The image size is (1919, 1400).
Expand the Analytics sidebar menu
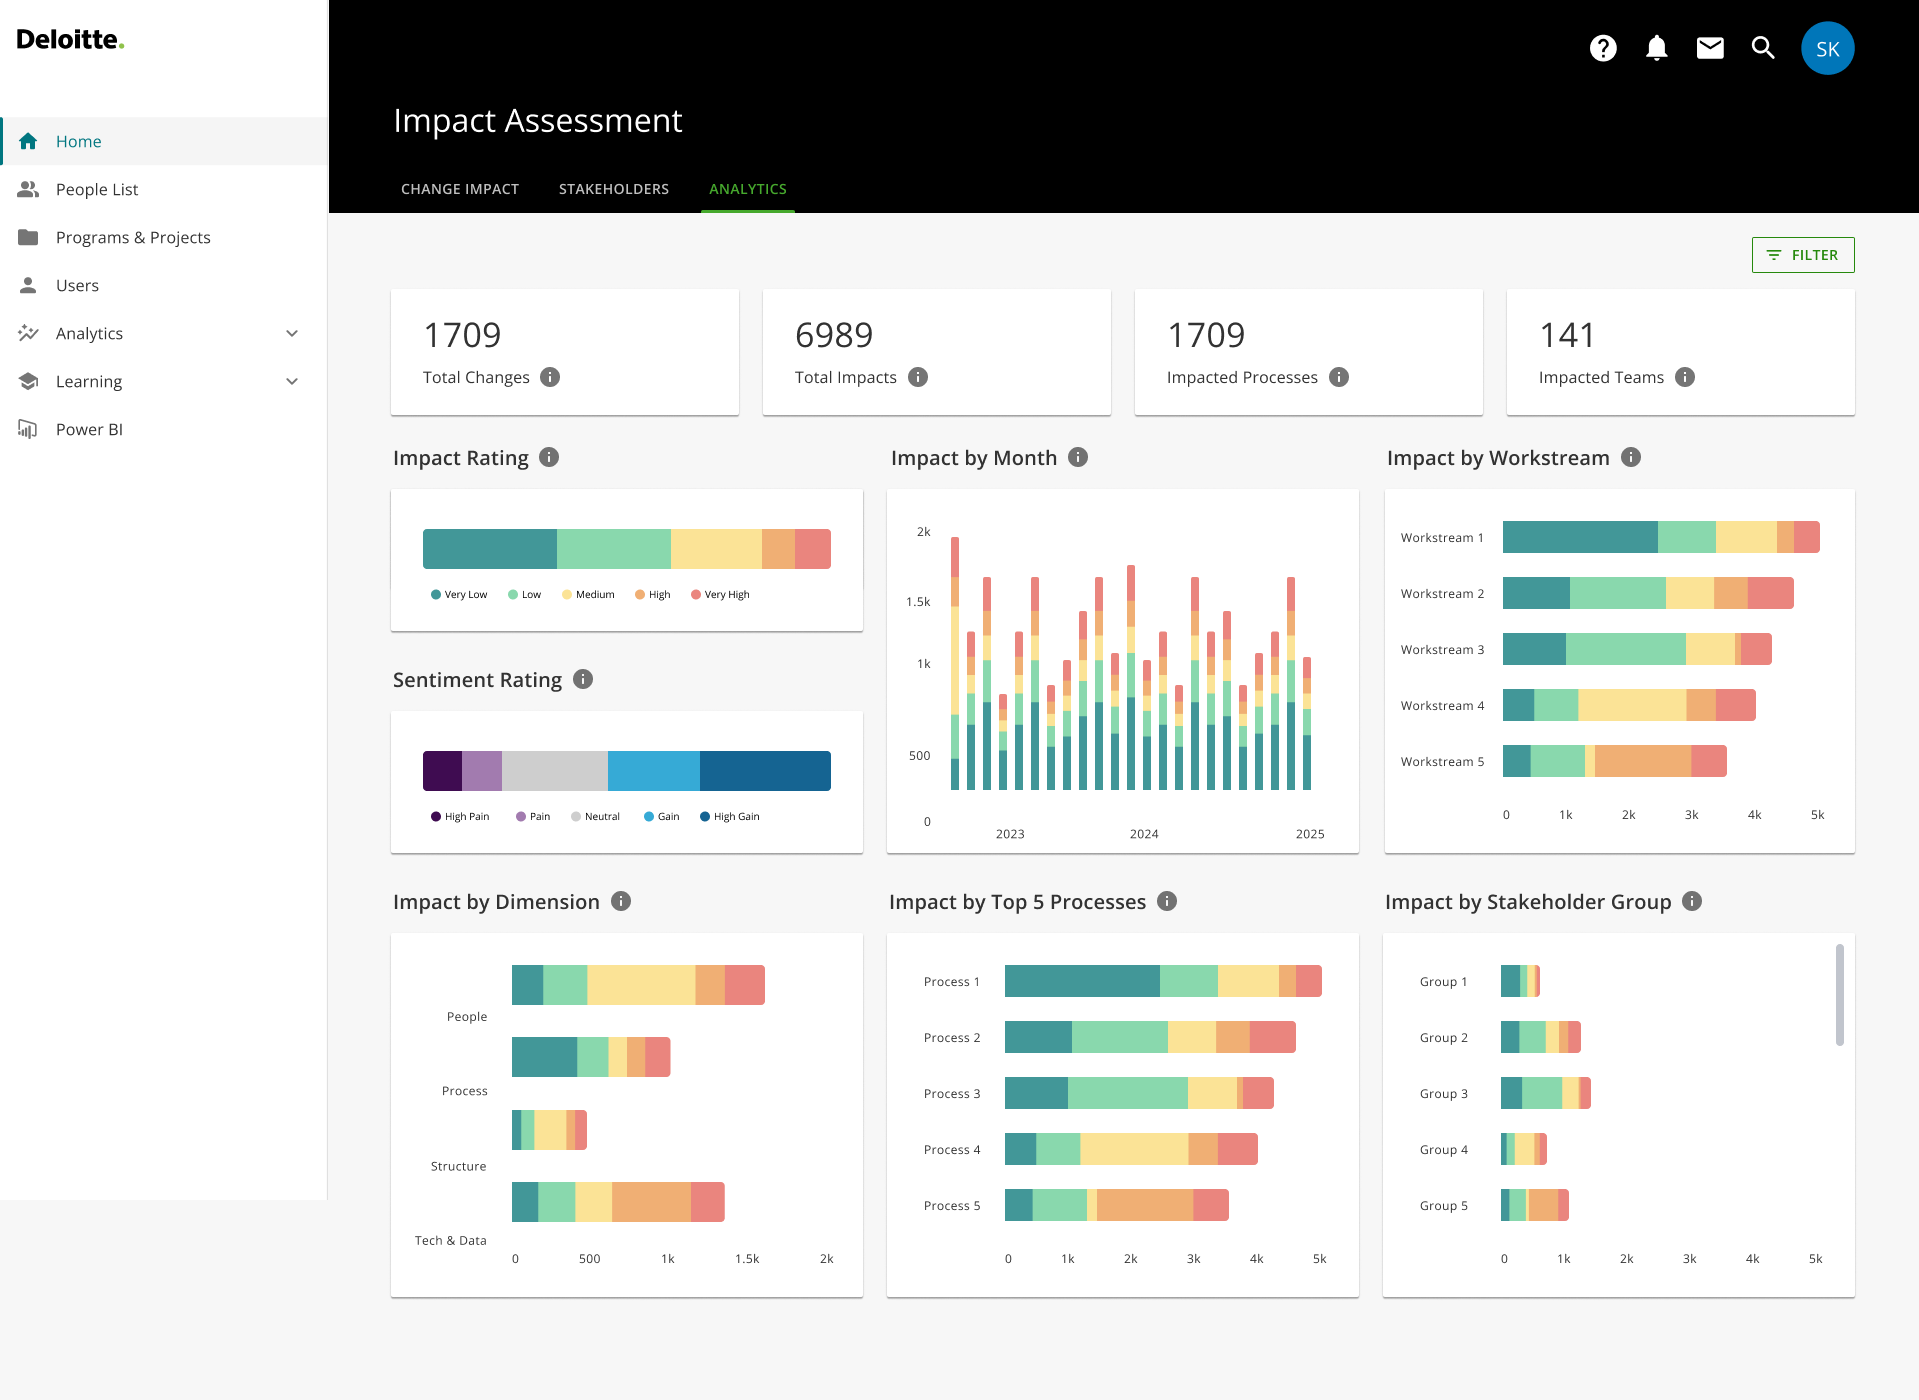[x=292, y=333]
